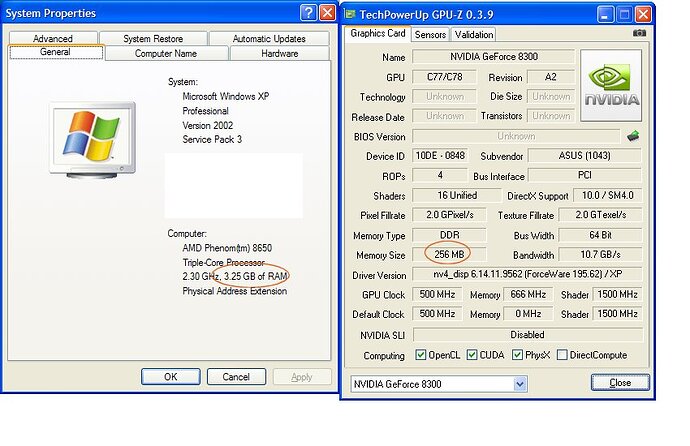Click the Windows XP monitor logo
Image resolution: width=690 pixels, height=446 pixels.
point(93,140)
